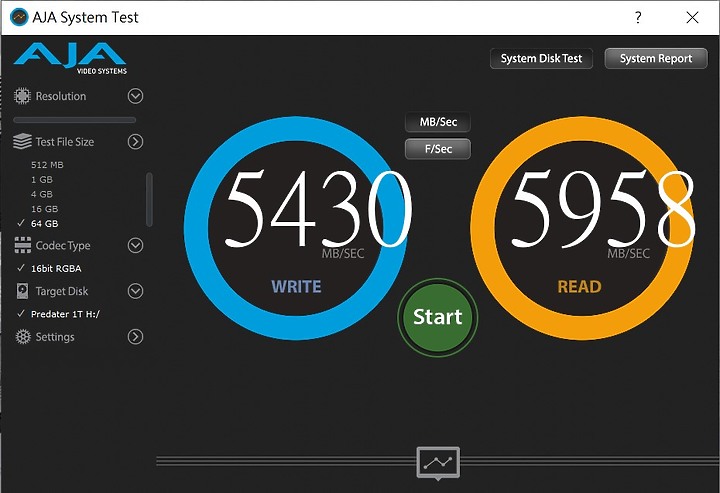Select the 512 MB file size
Viewport: 720px width, 493px height.
point(47,165)
